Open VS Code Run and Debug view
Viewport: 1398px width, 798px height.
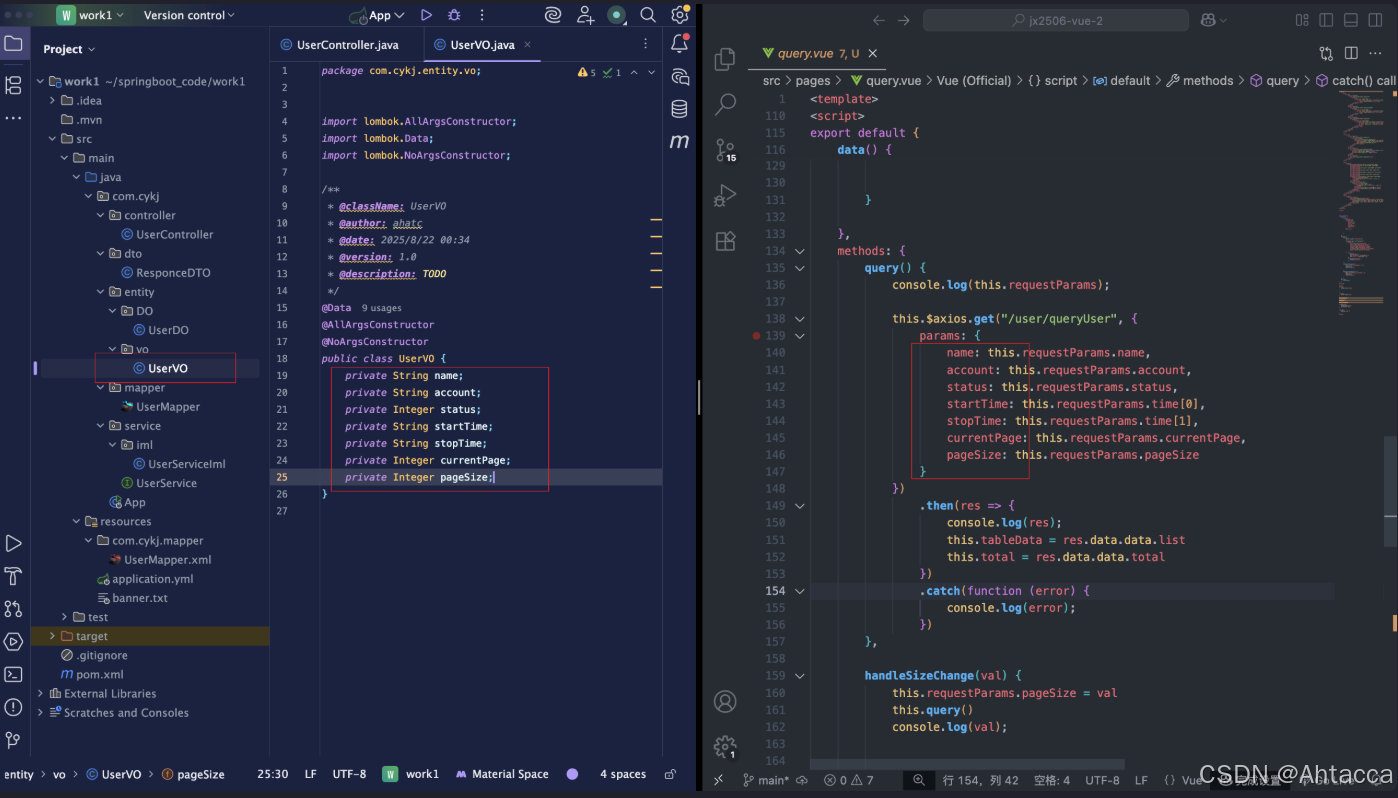pos(725,195)
